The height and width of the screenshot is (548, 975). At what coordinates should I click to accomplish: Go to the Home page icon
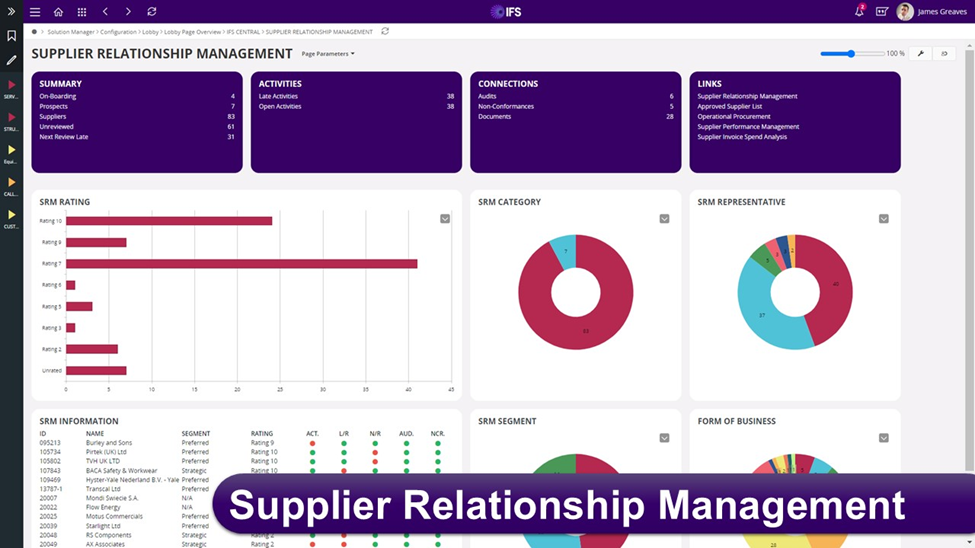tap(58, 12)
